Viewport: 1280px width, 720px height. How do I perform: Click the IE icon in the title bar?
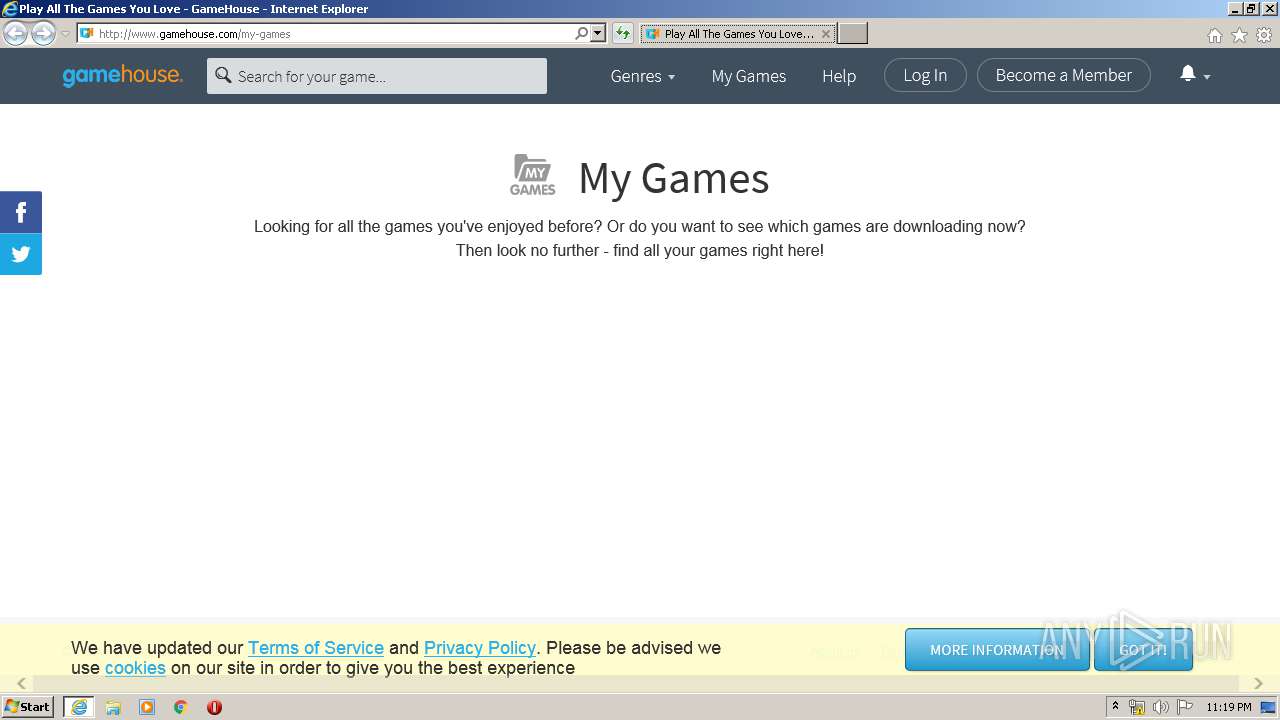[10, 9]
